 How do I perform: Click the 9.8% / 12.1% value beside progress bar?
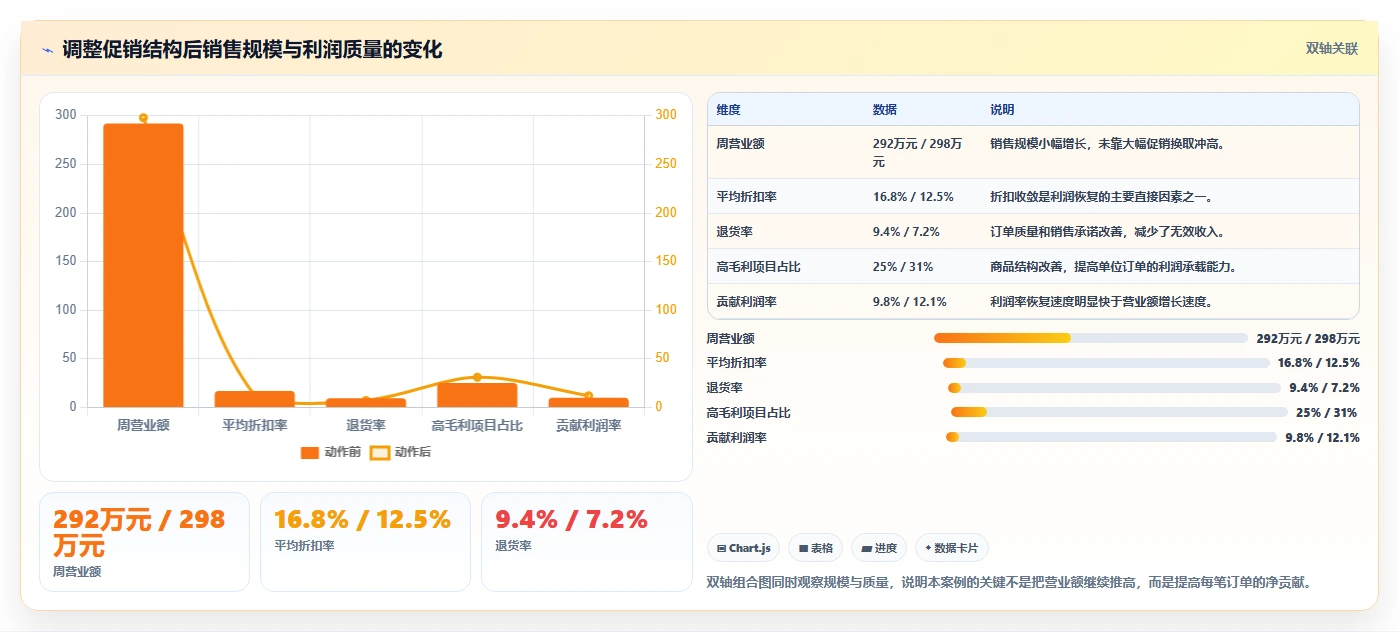tap(1322, 438)
